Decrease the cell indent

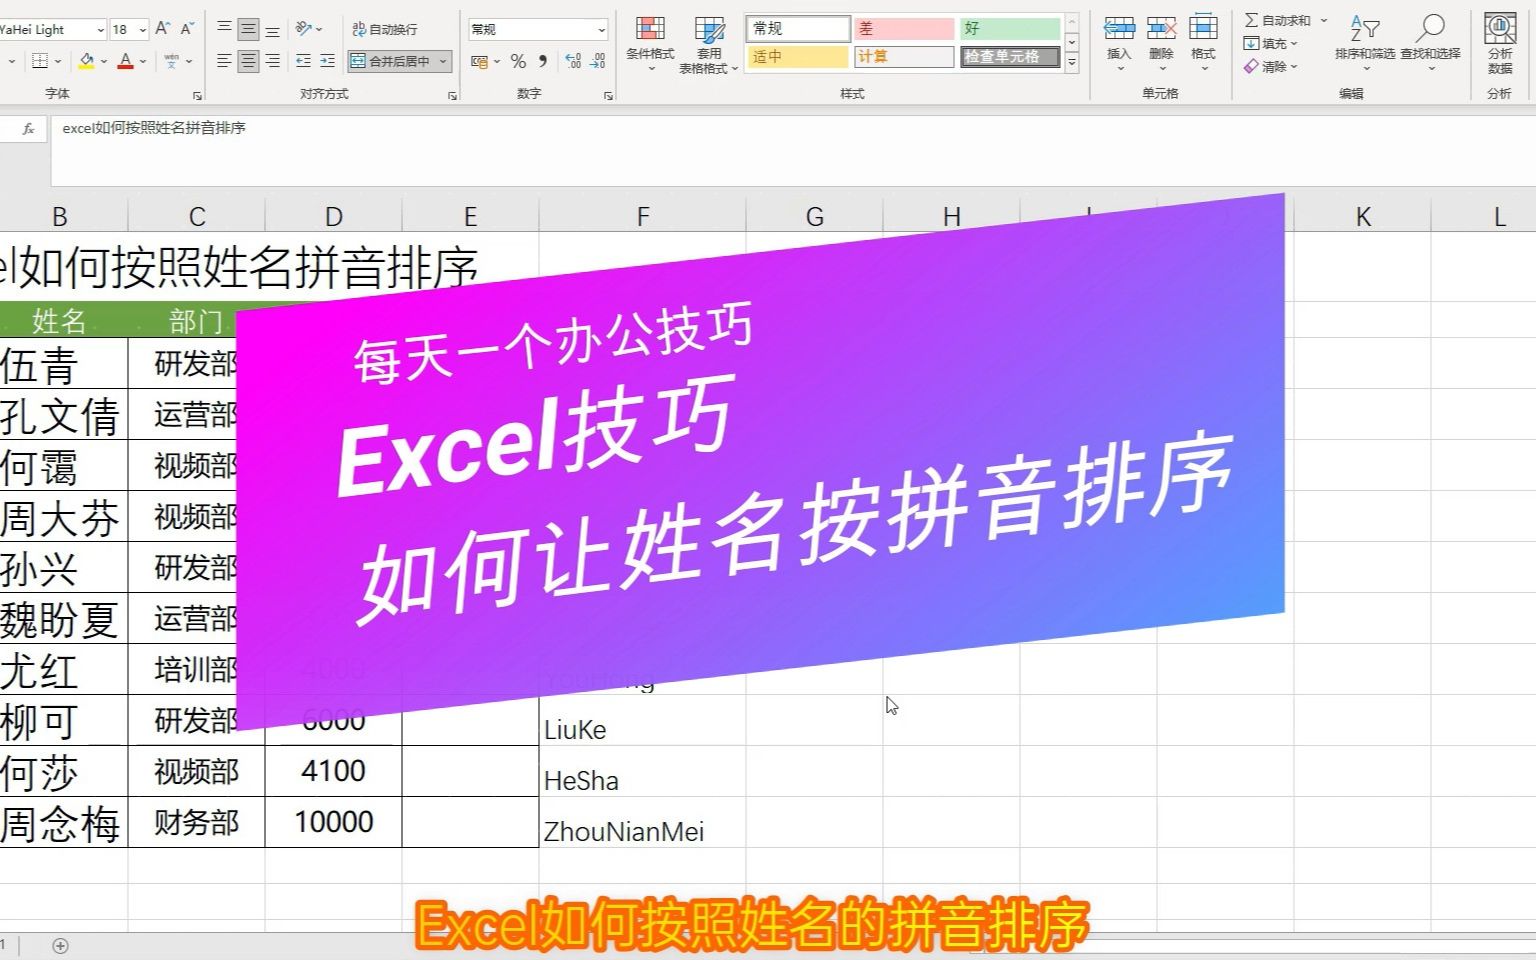tap(303, 61)
